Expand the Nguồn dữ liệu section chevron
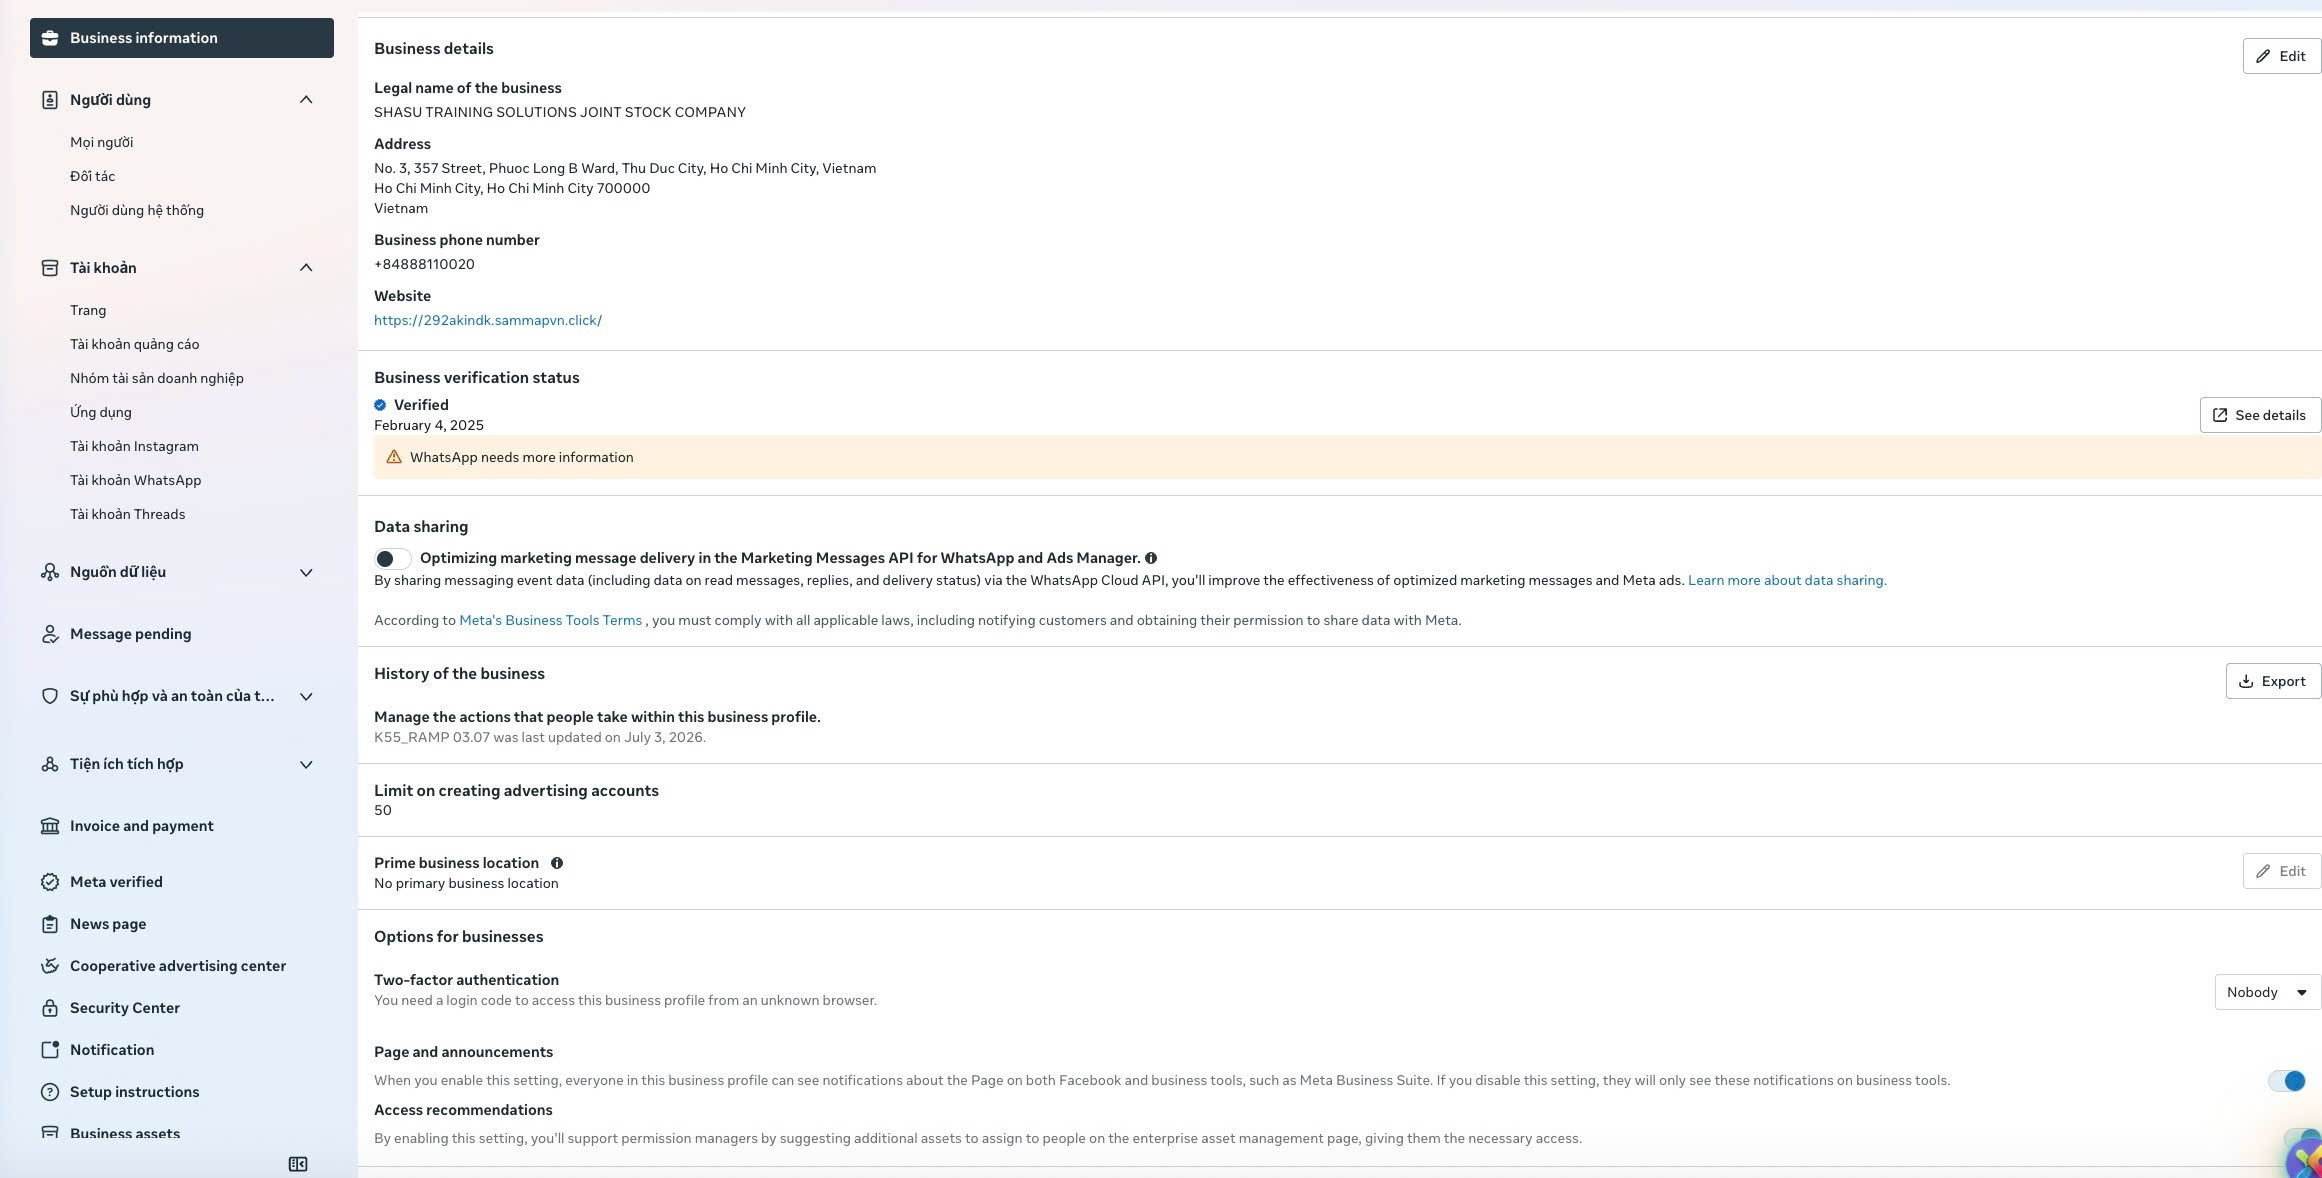 306,572
